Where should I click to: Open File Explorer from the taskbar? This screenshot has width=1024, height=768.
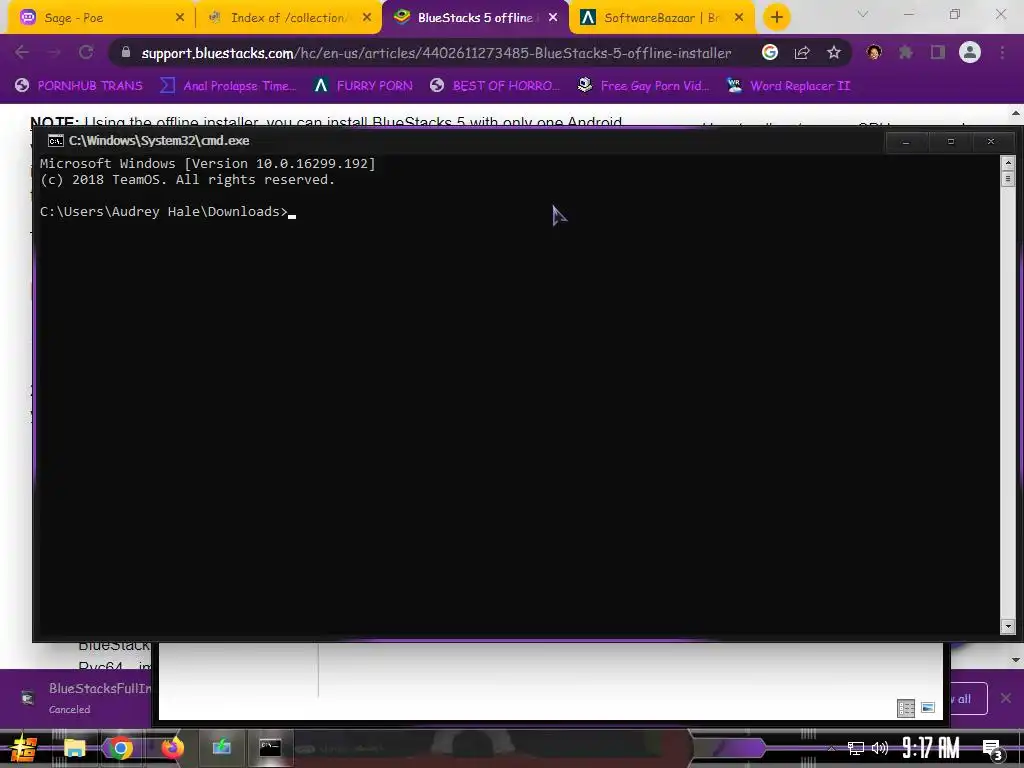coord(74,748)
